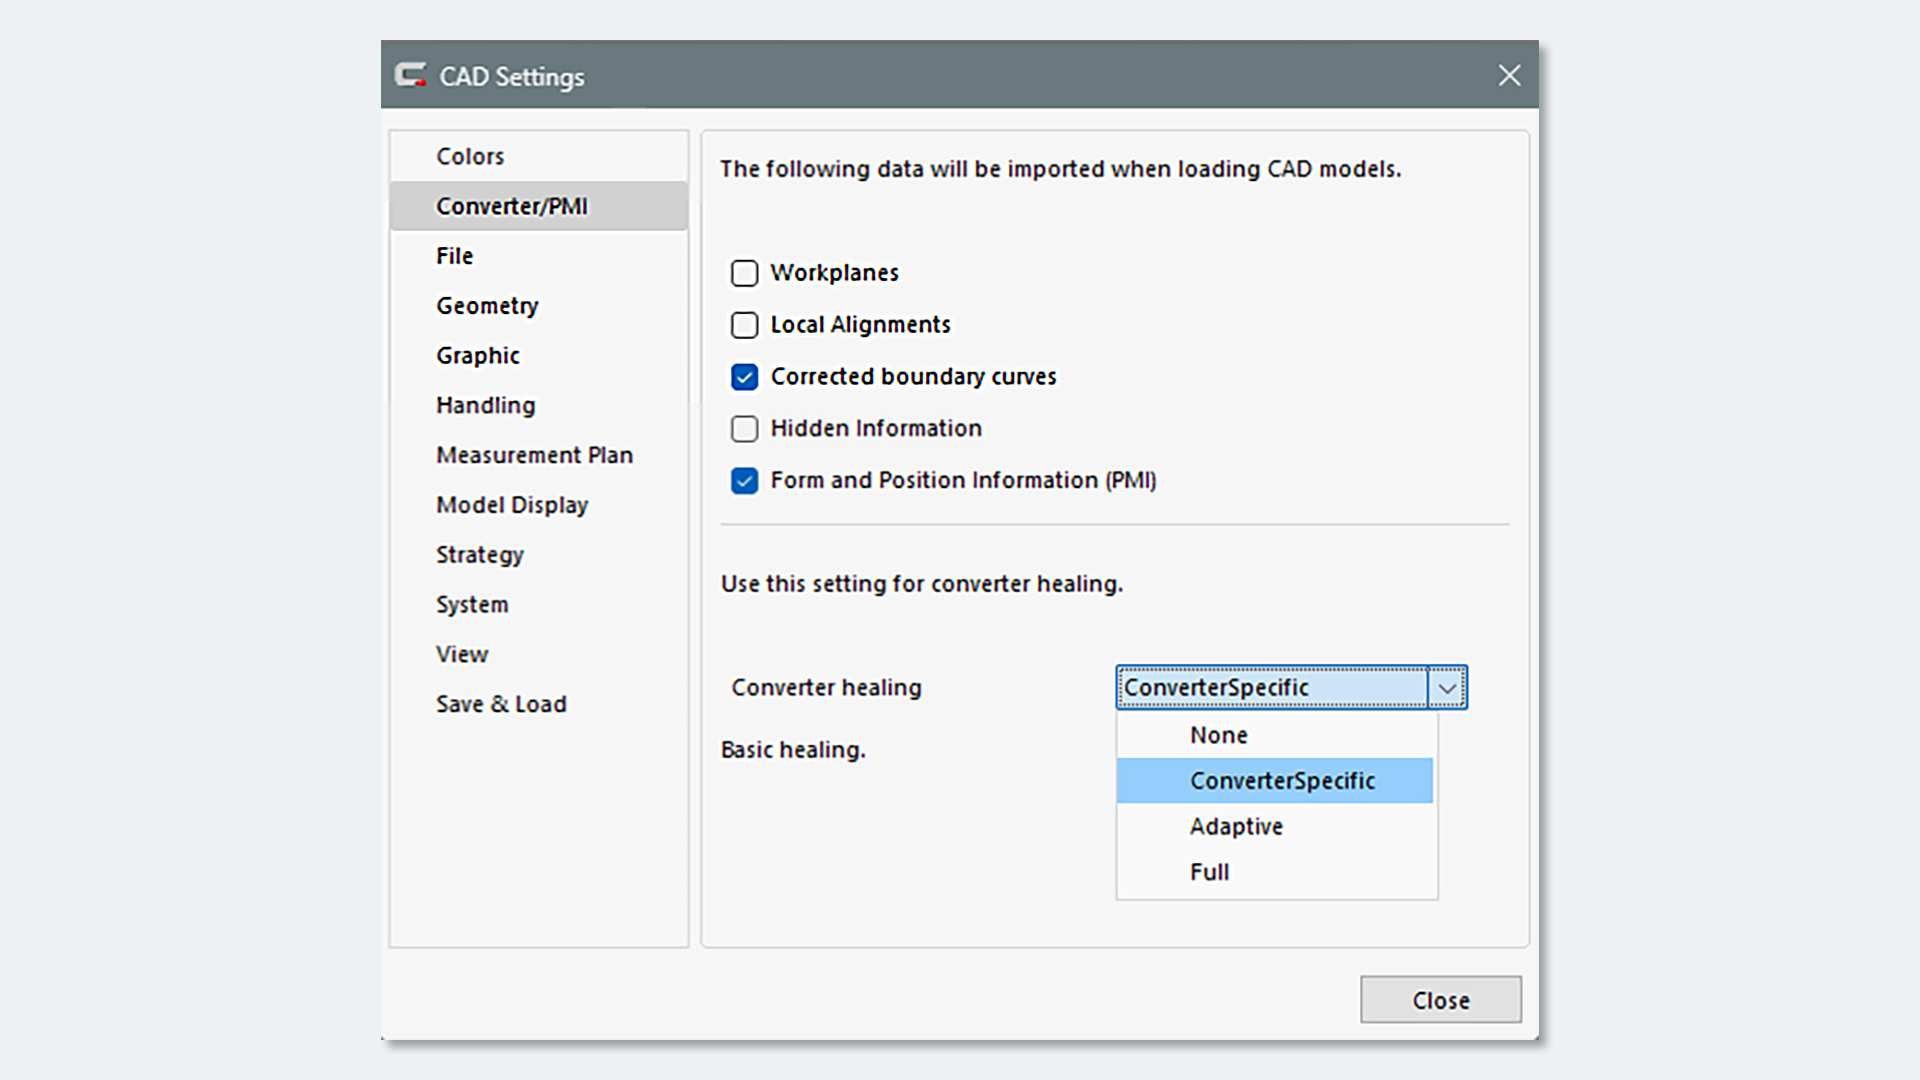Enable the Workplanes checkbox

[744, 273]
